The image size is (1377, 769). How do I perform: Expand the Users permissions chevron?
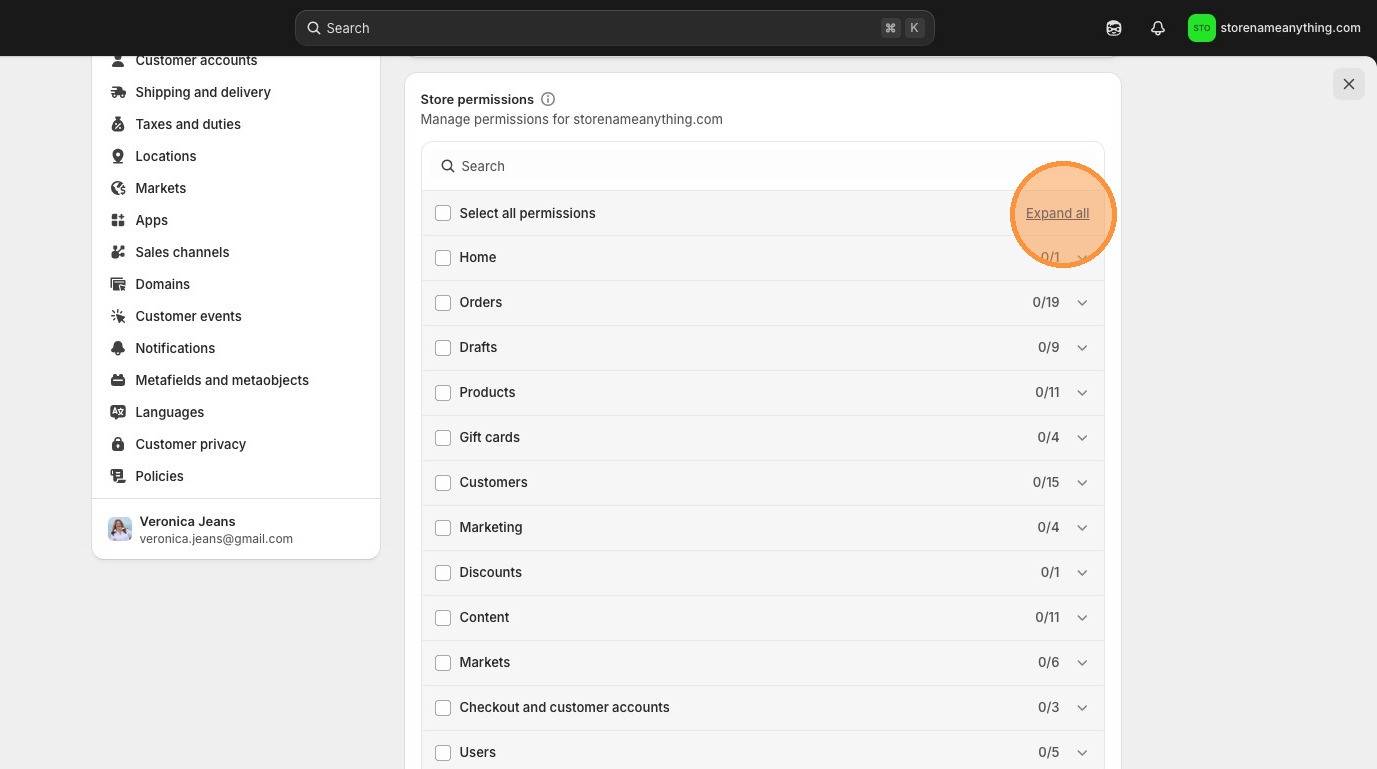click(1082, 753)
